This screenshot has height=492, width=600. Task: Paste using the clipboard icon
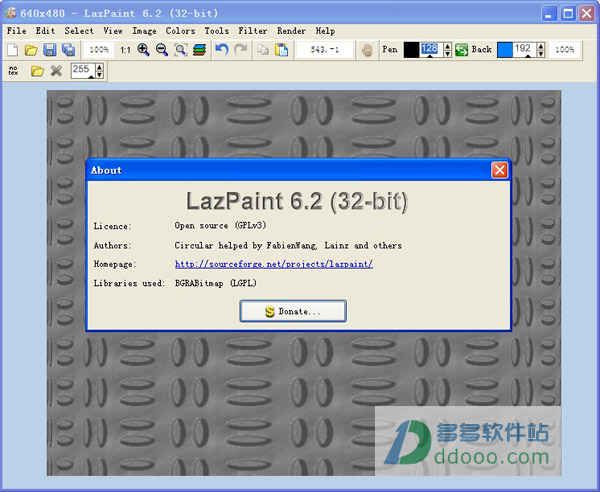282,50
